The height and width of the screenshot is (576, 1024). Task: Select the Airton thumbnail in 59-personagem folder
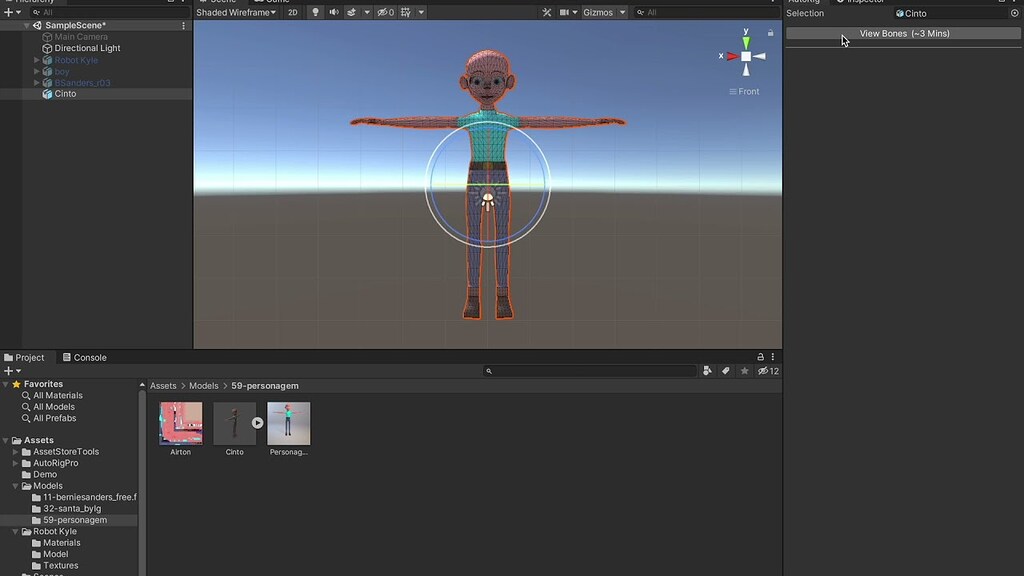click(x=180, y=422)
